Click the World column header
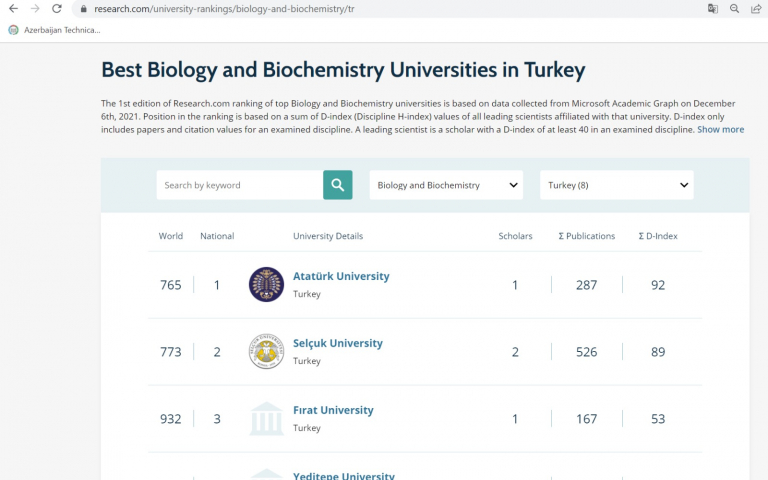The height and width of the screenshot is (480, 768). tap(170, 236)
